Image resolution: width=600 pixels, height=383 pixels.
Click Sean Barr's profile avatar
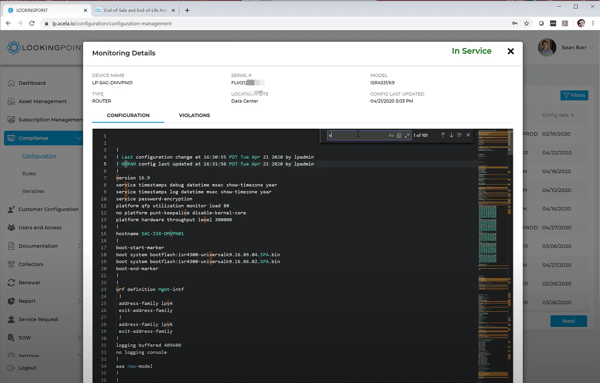[547, 47]
